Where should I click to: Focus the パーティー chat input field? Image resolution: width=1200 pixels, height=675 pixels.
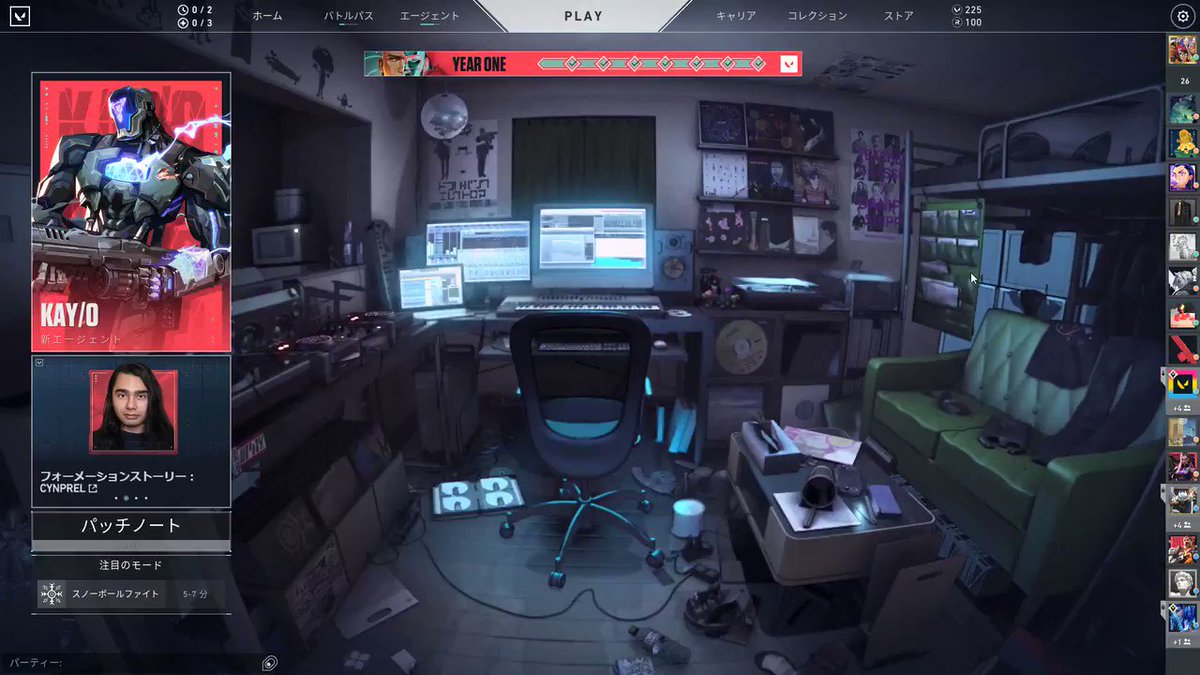click(130, 663)
